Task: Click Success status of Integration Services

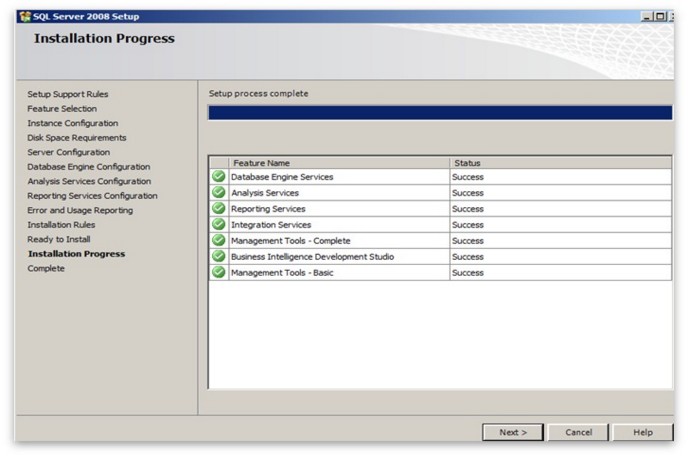Action: (x=468, y=225)
